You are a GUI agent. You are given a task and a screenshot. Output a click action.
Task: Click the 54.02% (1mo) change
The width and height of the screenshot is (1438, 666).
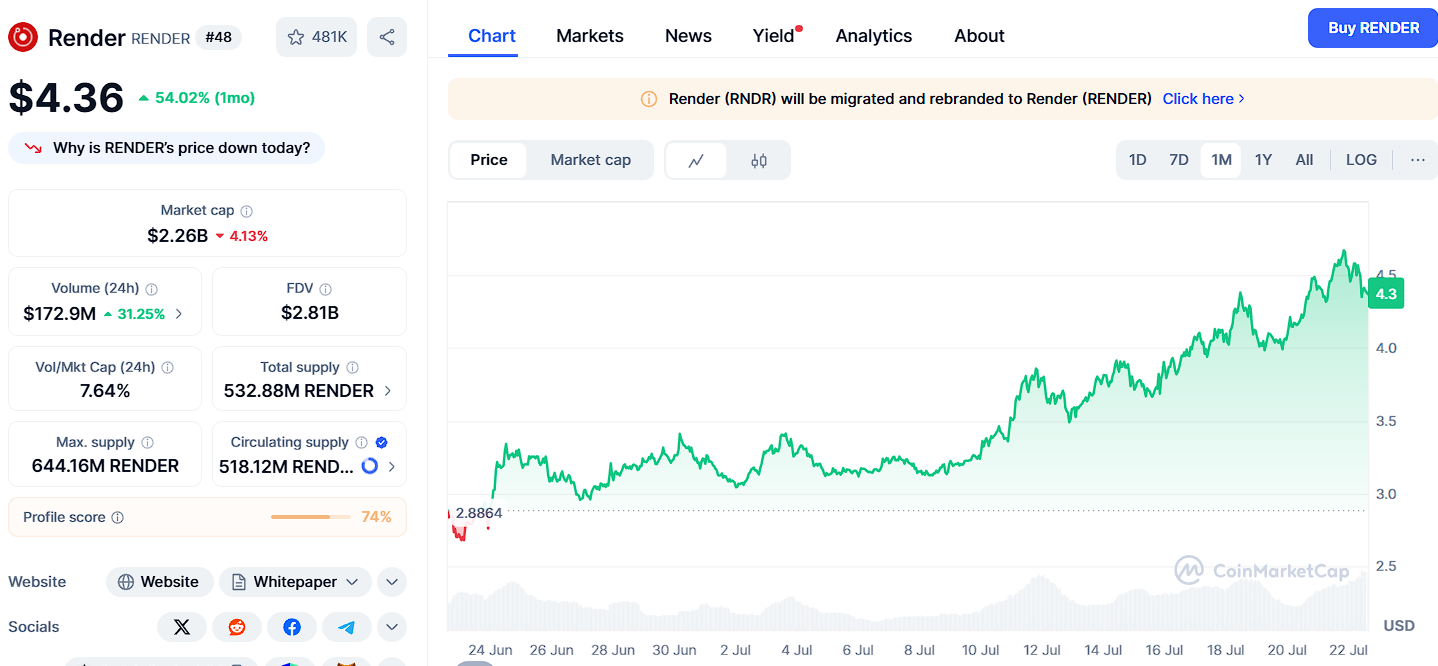(197, 98)
